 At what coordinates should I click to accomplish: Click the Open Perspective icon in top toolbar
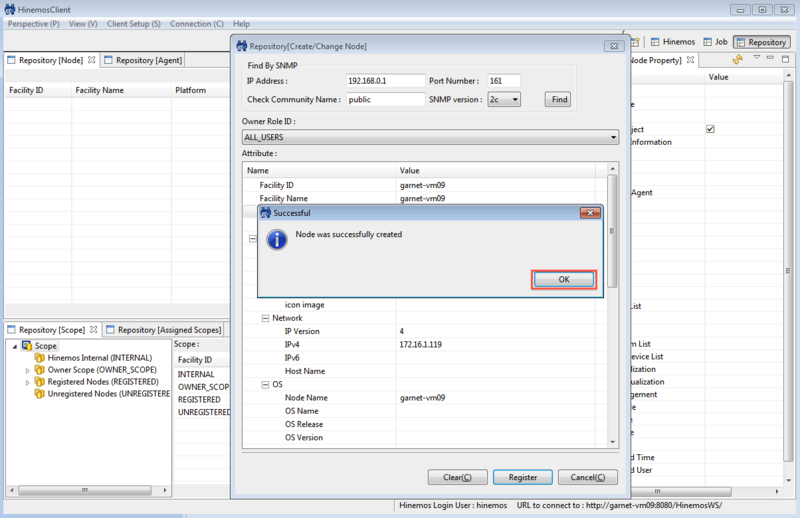point(635,42)
